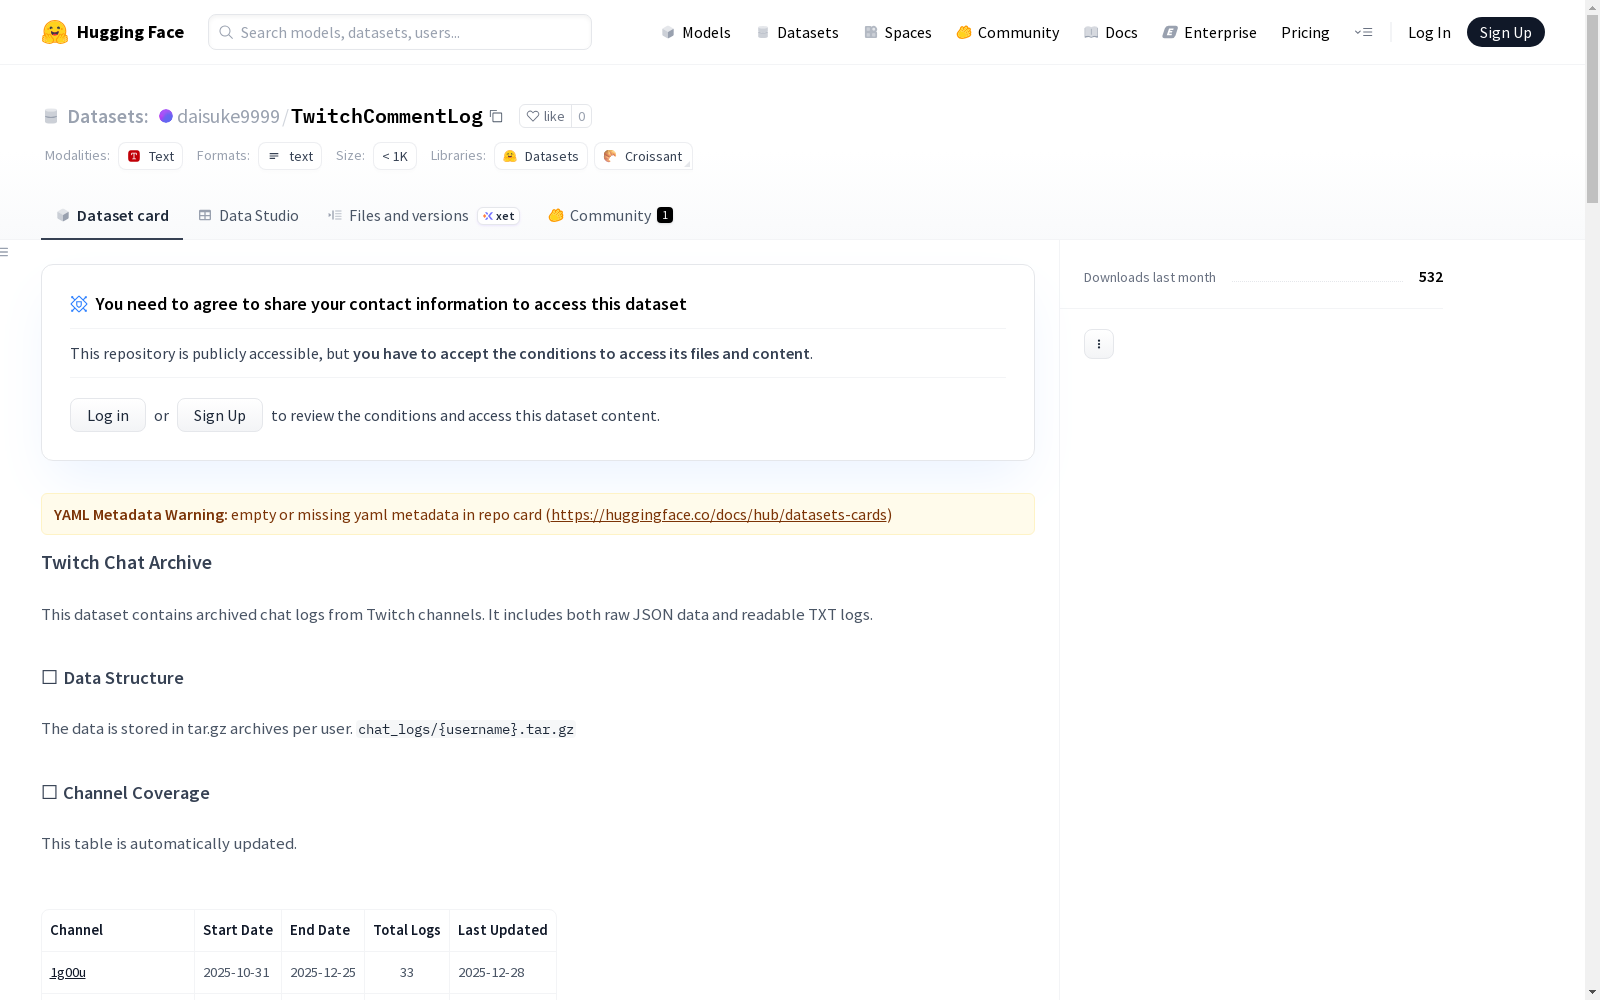Open the Datasets library tag

pos(541,156)
